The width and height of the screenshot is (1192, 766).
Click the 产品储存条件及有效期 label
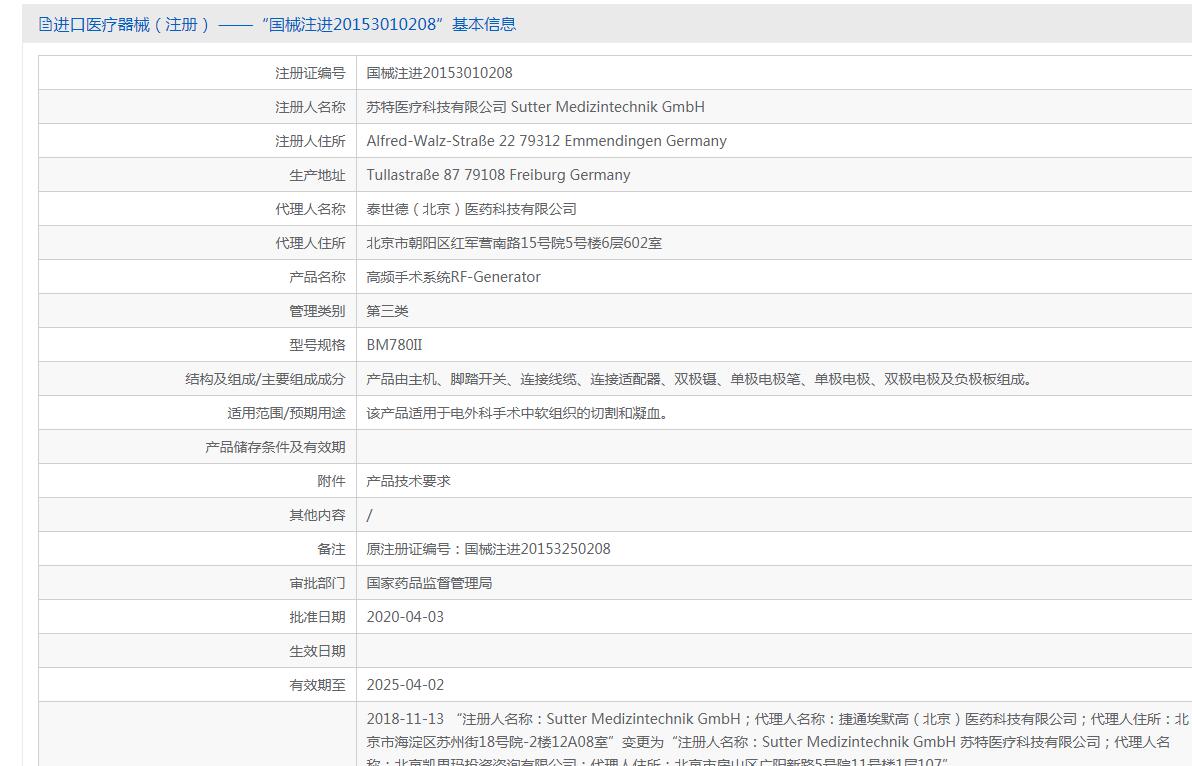pyautogui.click(x=275, y=448)
